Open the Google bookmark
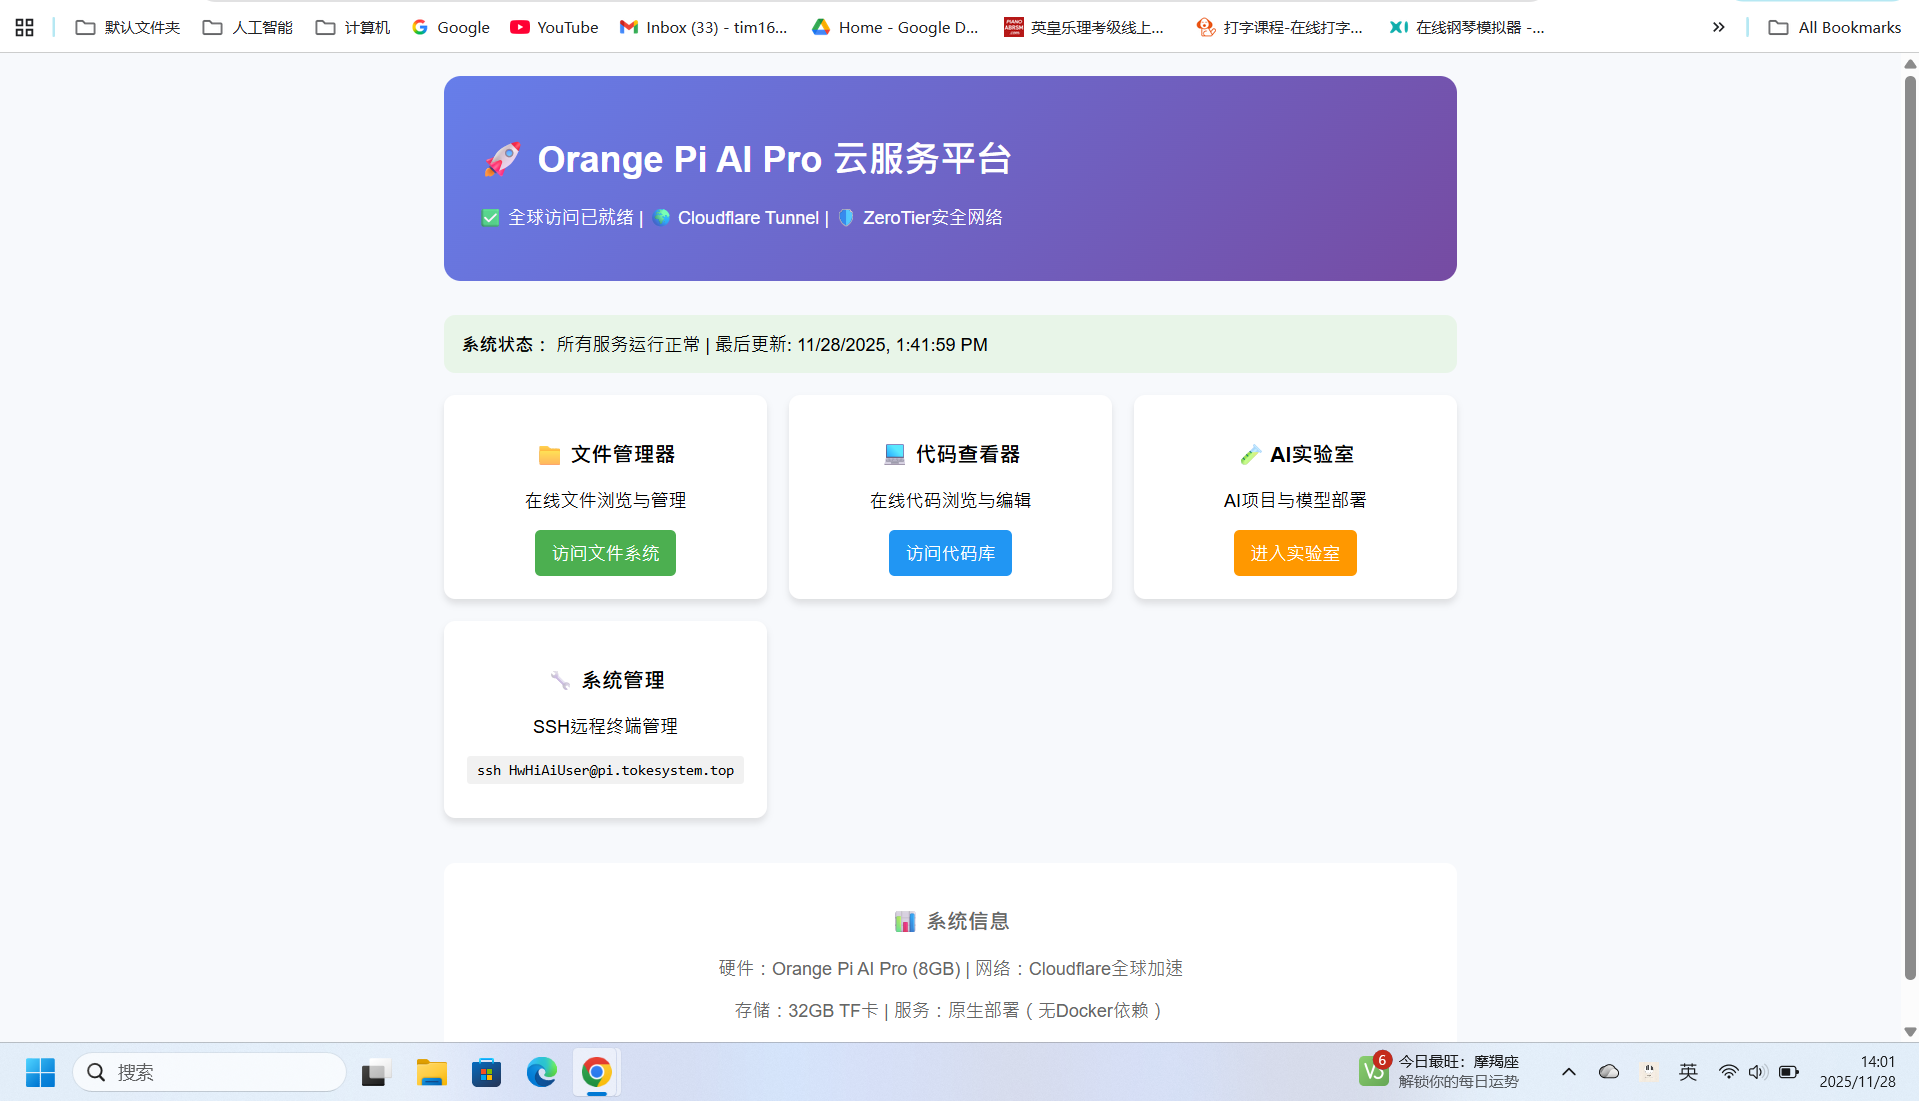1919x1101 pixels. 450,27
